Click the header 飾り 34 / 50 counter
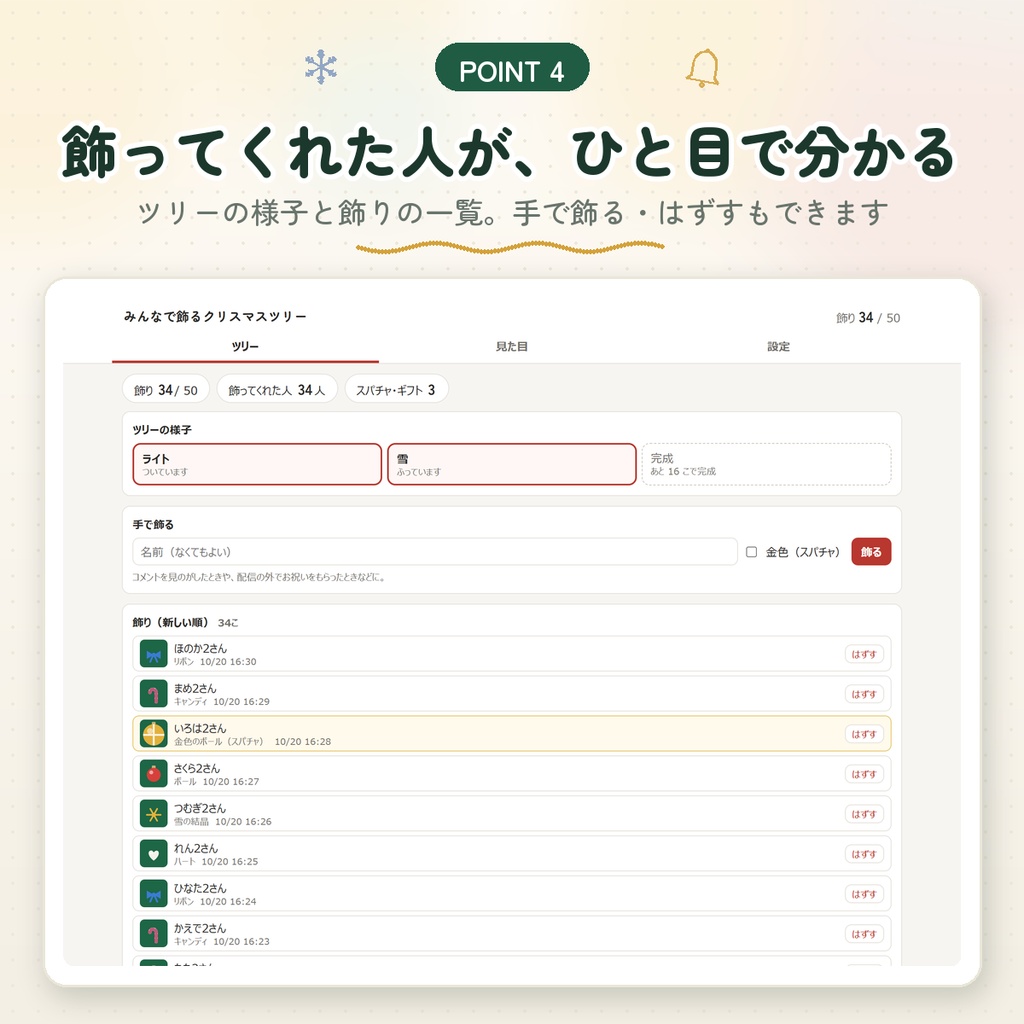Image resolution: width=1024 pixels, height=1024 pixels. coord(868,317)
